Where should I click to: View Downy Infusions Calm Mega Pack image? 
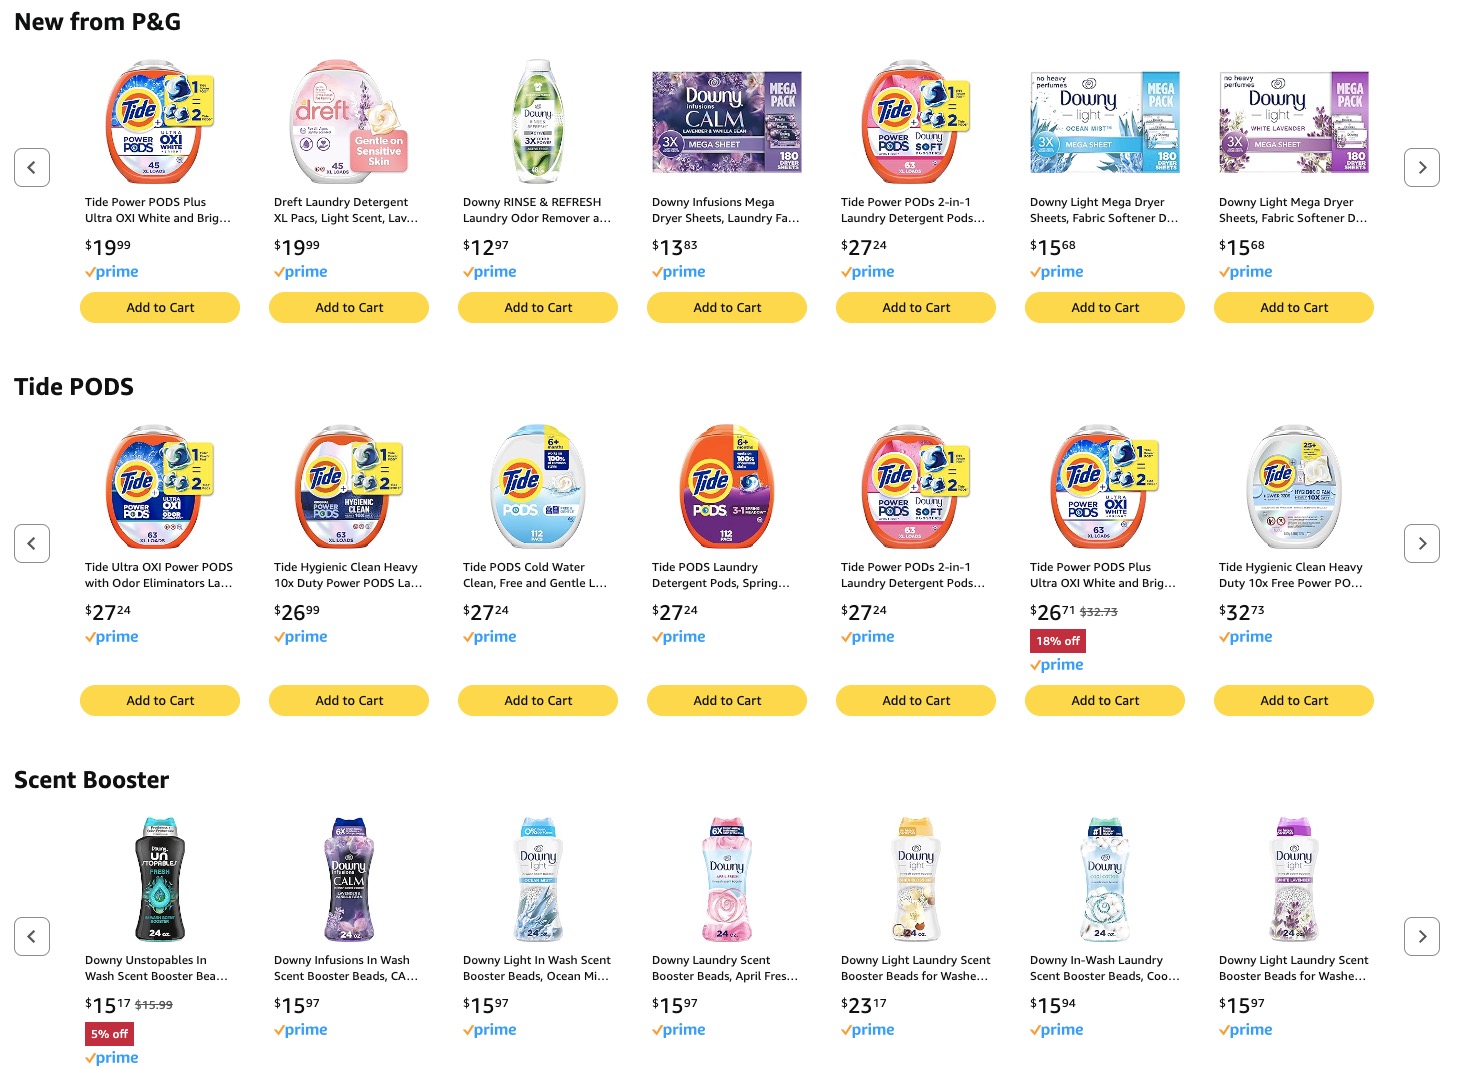click(x=726, y=122)
